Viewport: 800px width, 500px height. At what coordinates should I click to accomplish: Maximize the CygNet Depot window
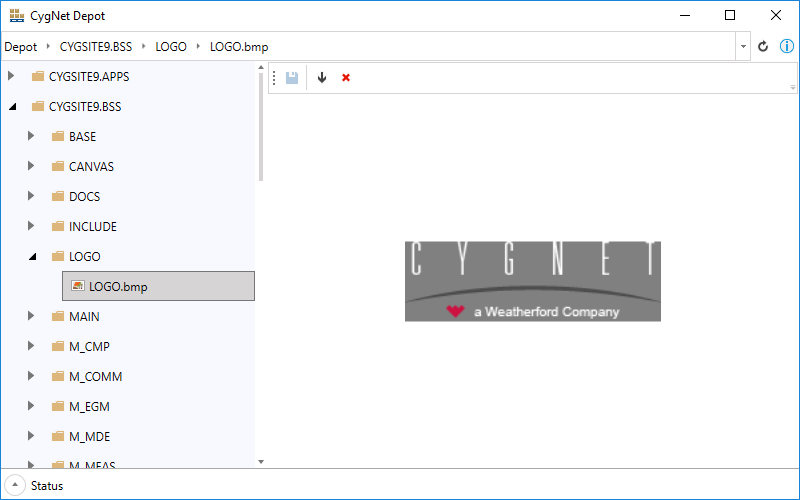pyautogui.click(x=730, y=15)
